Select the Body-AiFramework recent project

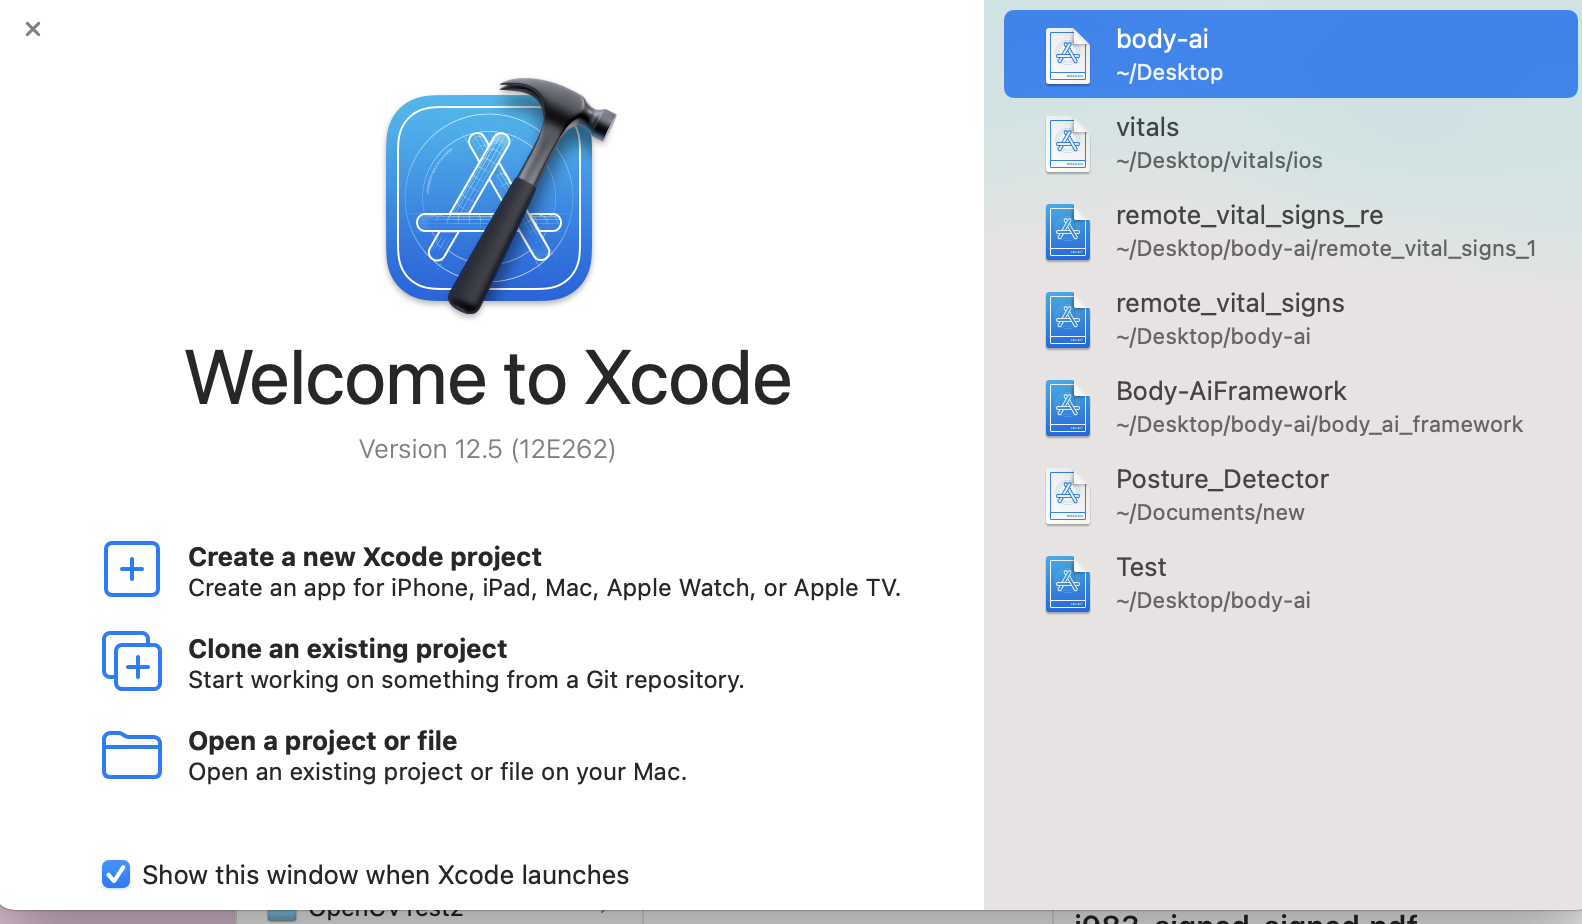pos(1291,406)
